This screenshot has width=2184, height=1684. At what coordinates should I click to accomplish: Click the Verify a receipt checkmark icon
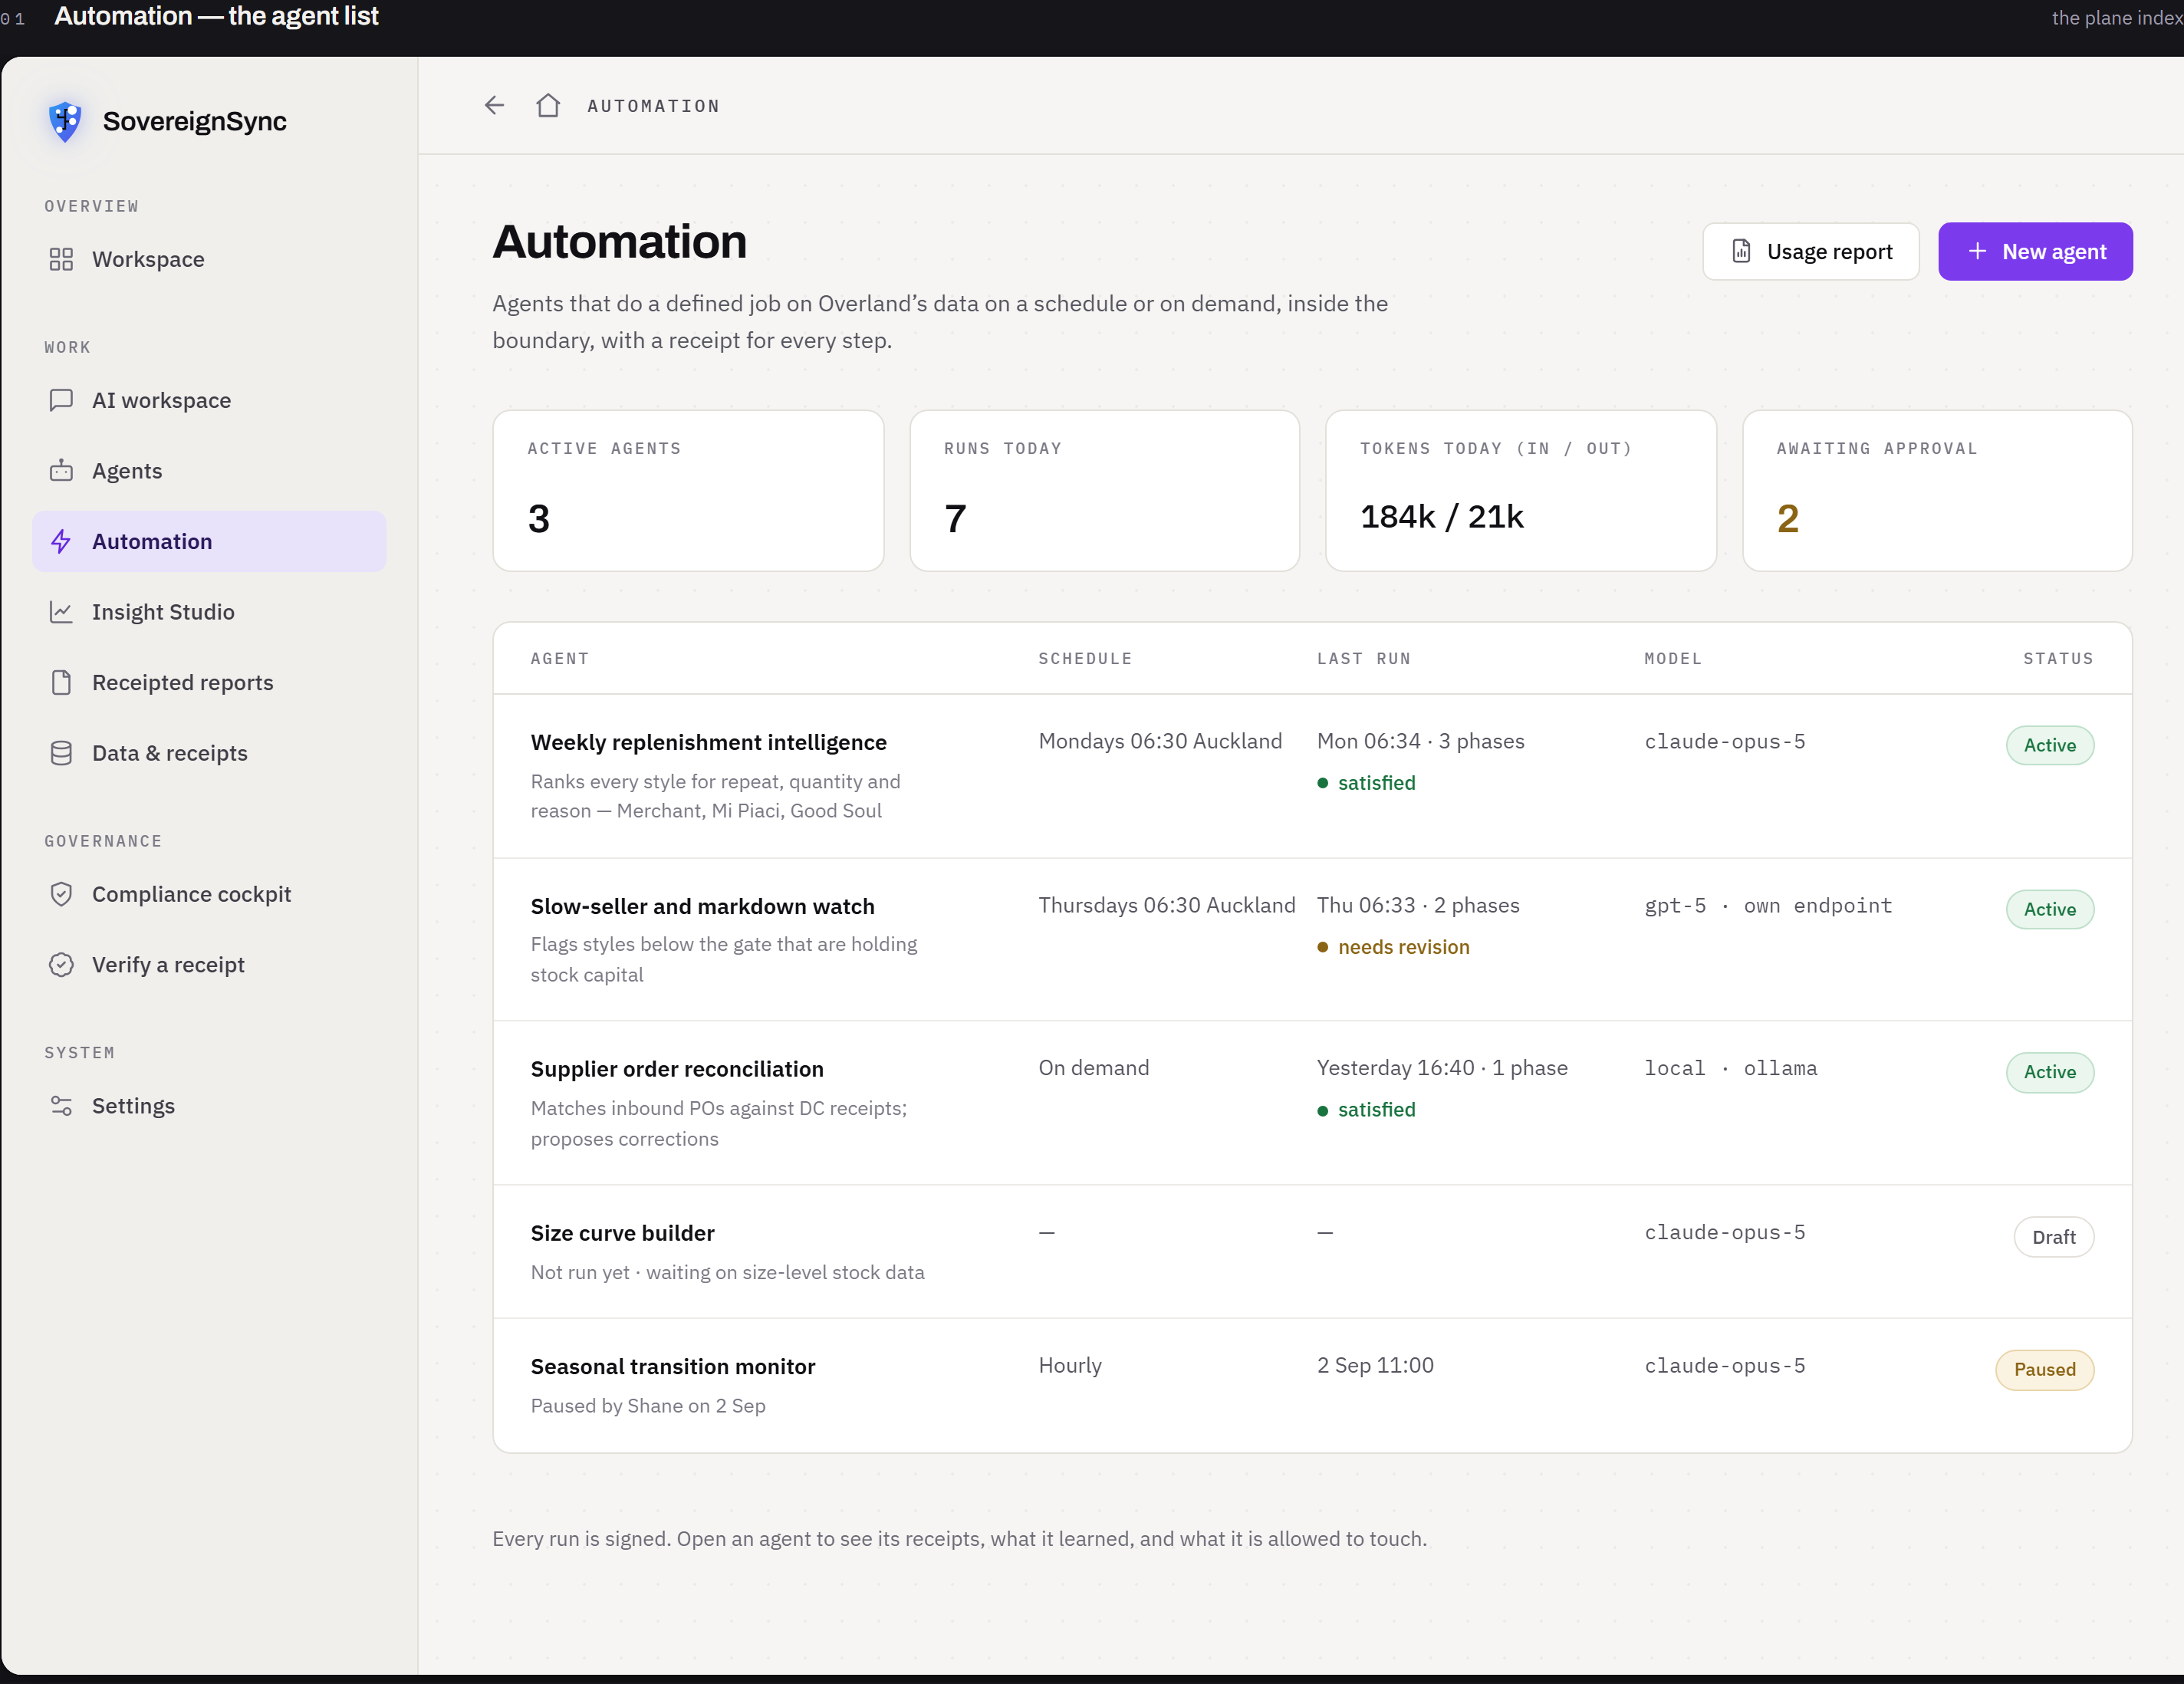[61, 964]
